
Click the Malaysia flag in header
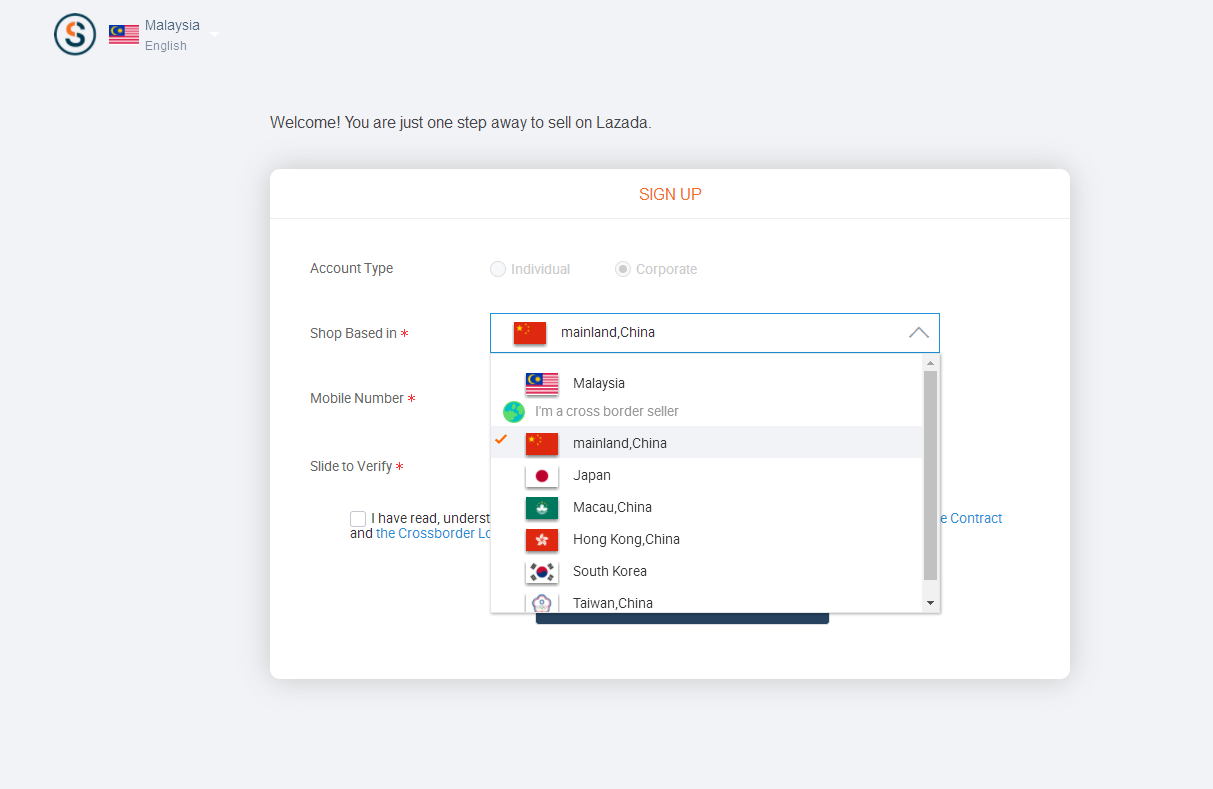coord(124,35)
